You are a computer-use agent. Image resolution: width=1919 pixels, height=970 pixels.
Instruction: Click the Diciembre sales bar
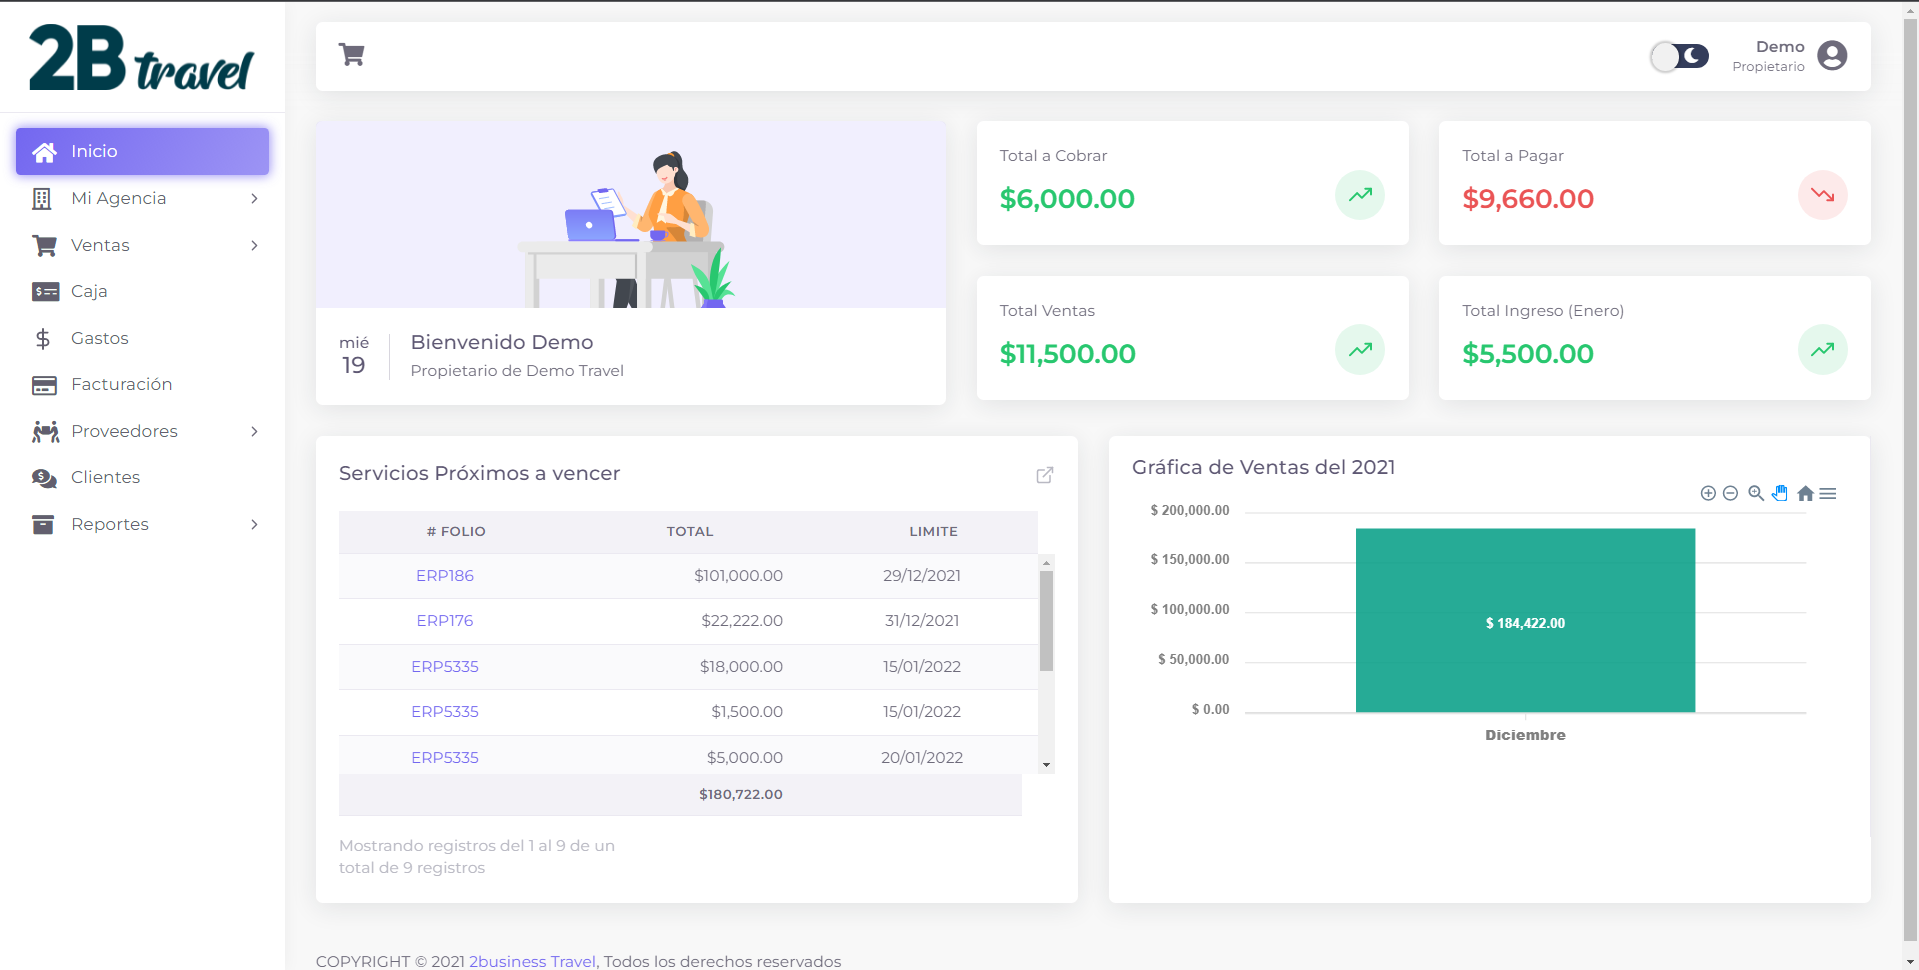pos(1525,620)
